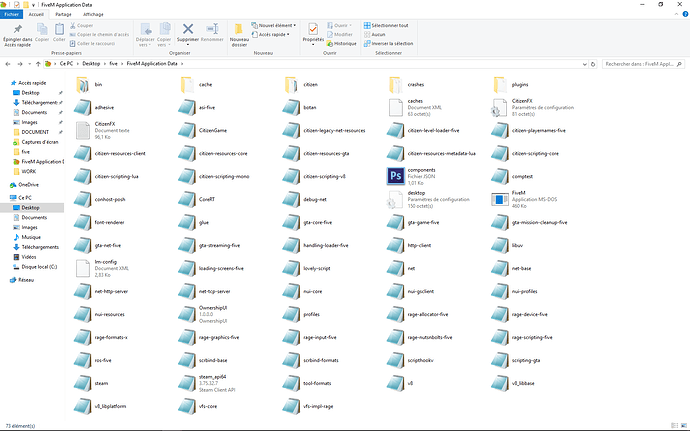Click the back navigation arrow
Image resolution: width=690 pixels, height=431 pixels.
(x=8, y=64)
